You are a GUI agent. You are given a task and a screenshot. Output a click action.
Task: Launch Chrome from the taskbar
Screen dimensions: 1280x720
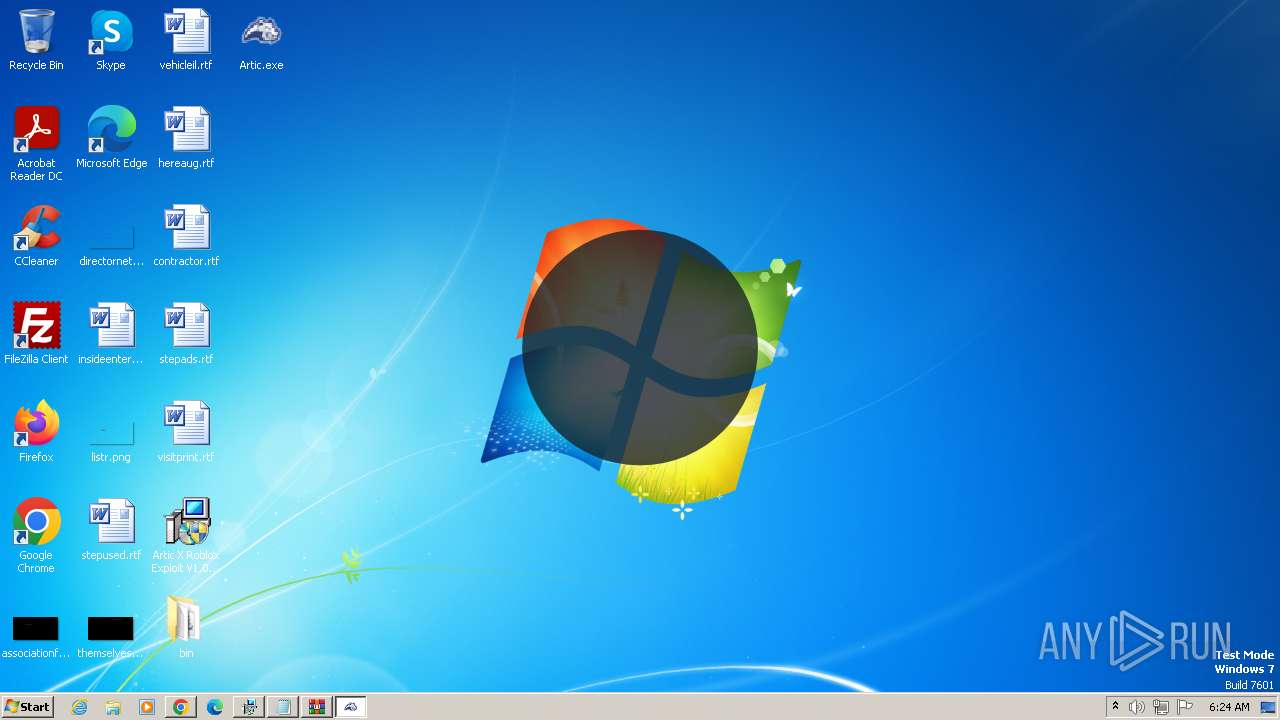[x=181, y=707]
